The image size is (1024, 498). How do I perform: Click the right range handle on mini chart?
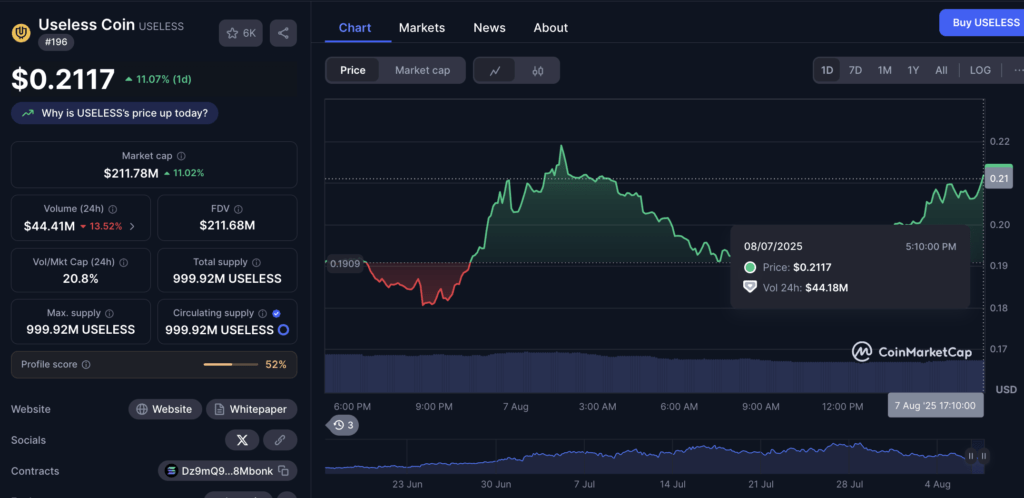[984, 456]
